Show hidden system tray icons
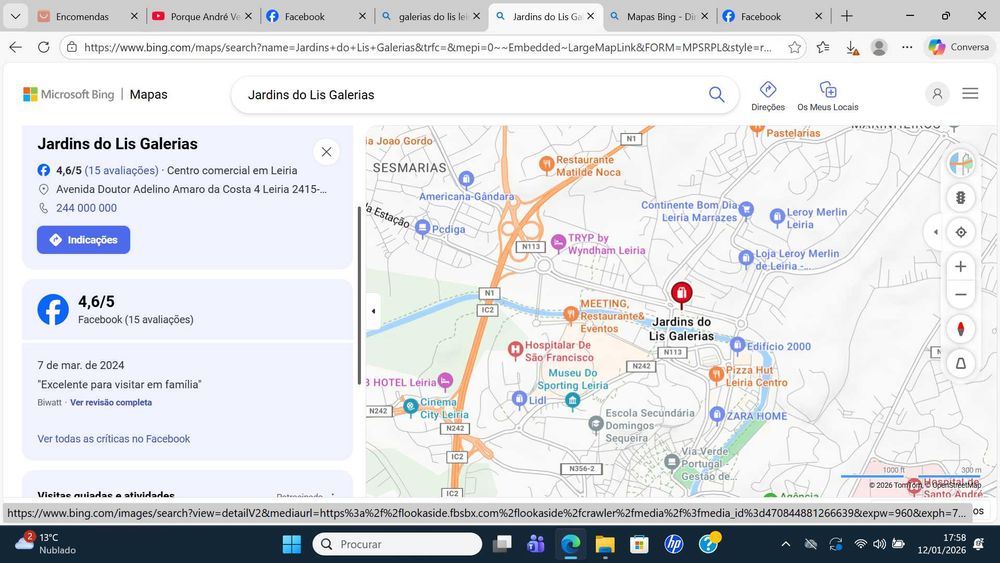Viewport: 1000px width, 563px height. (x=786, y=544)
